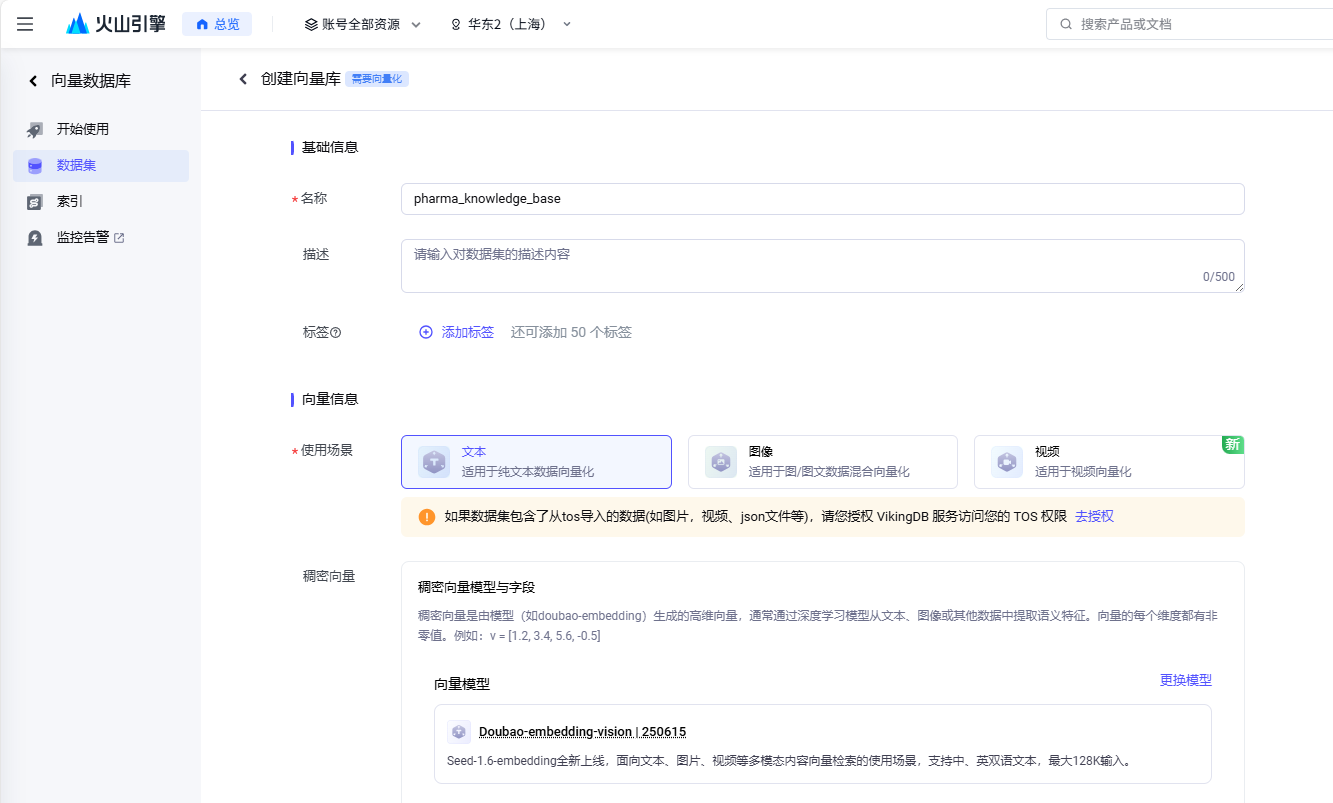Go back using arrow beside 创建向量库

(243, 79)
